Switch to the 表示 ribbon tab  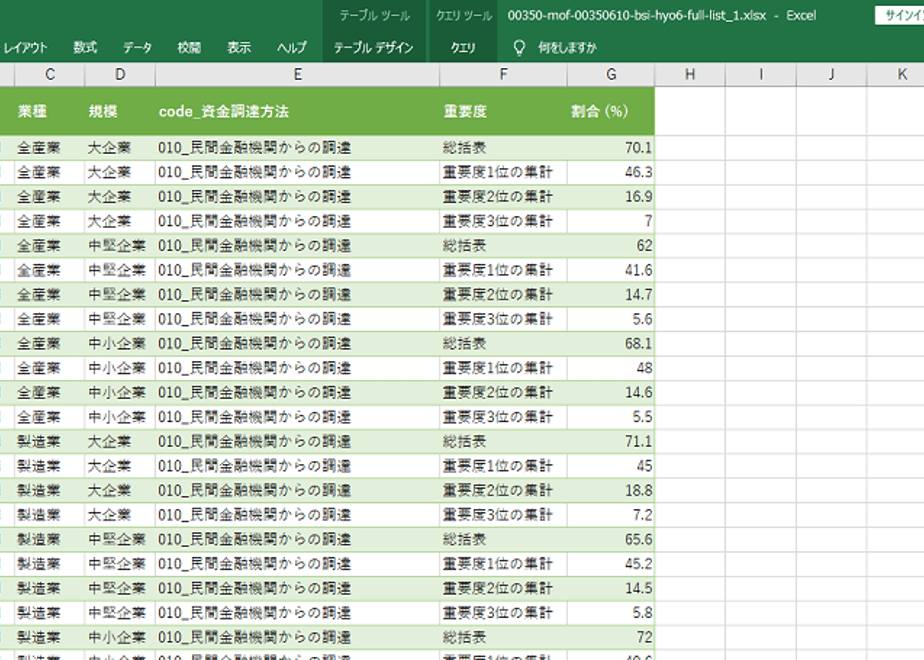point(239,48)
